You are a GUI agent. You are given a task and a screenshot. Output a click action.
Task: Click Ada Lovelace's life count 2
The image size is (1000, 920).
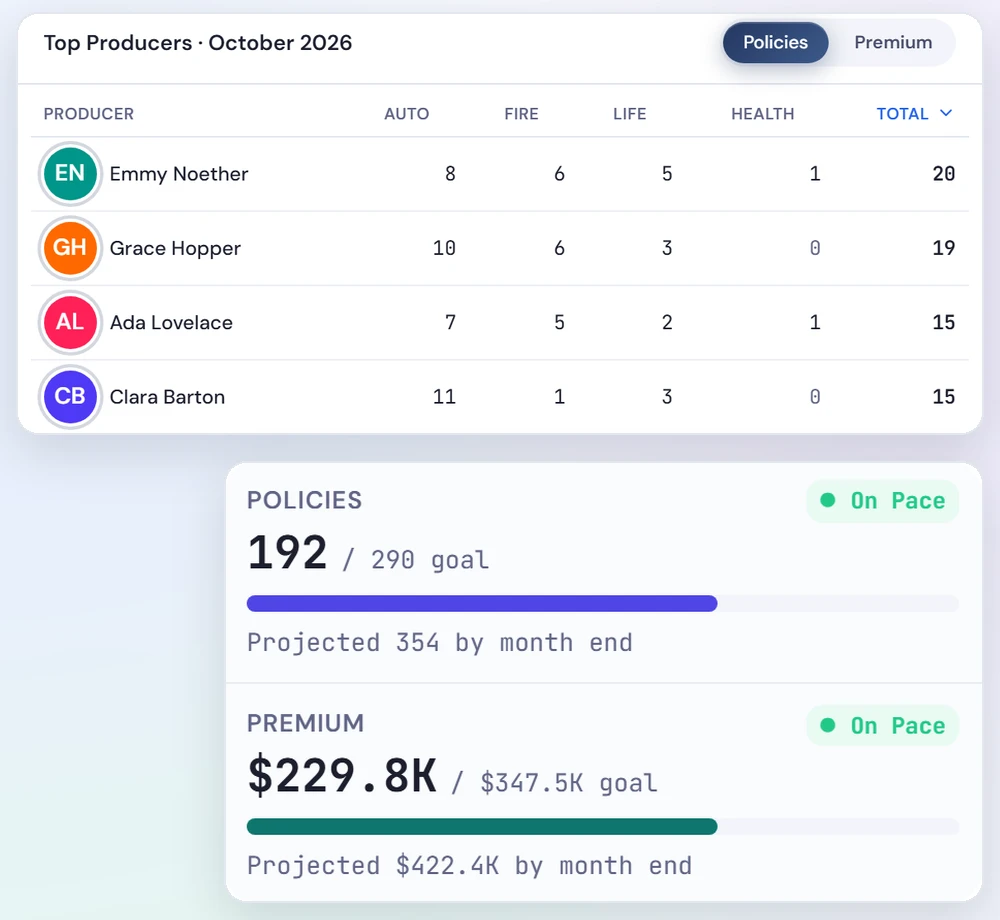tap(667, 323)
